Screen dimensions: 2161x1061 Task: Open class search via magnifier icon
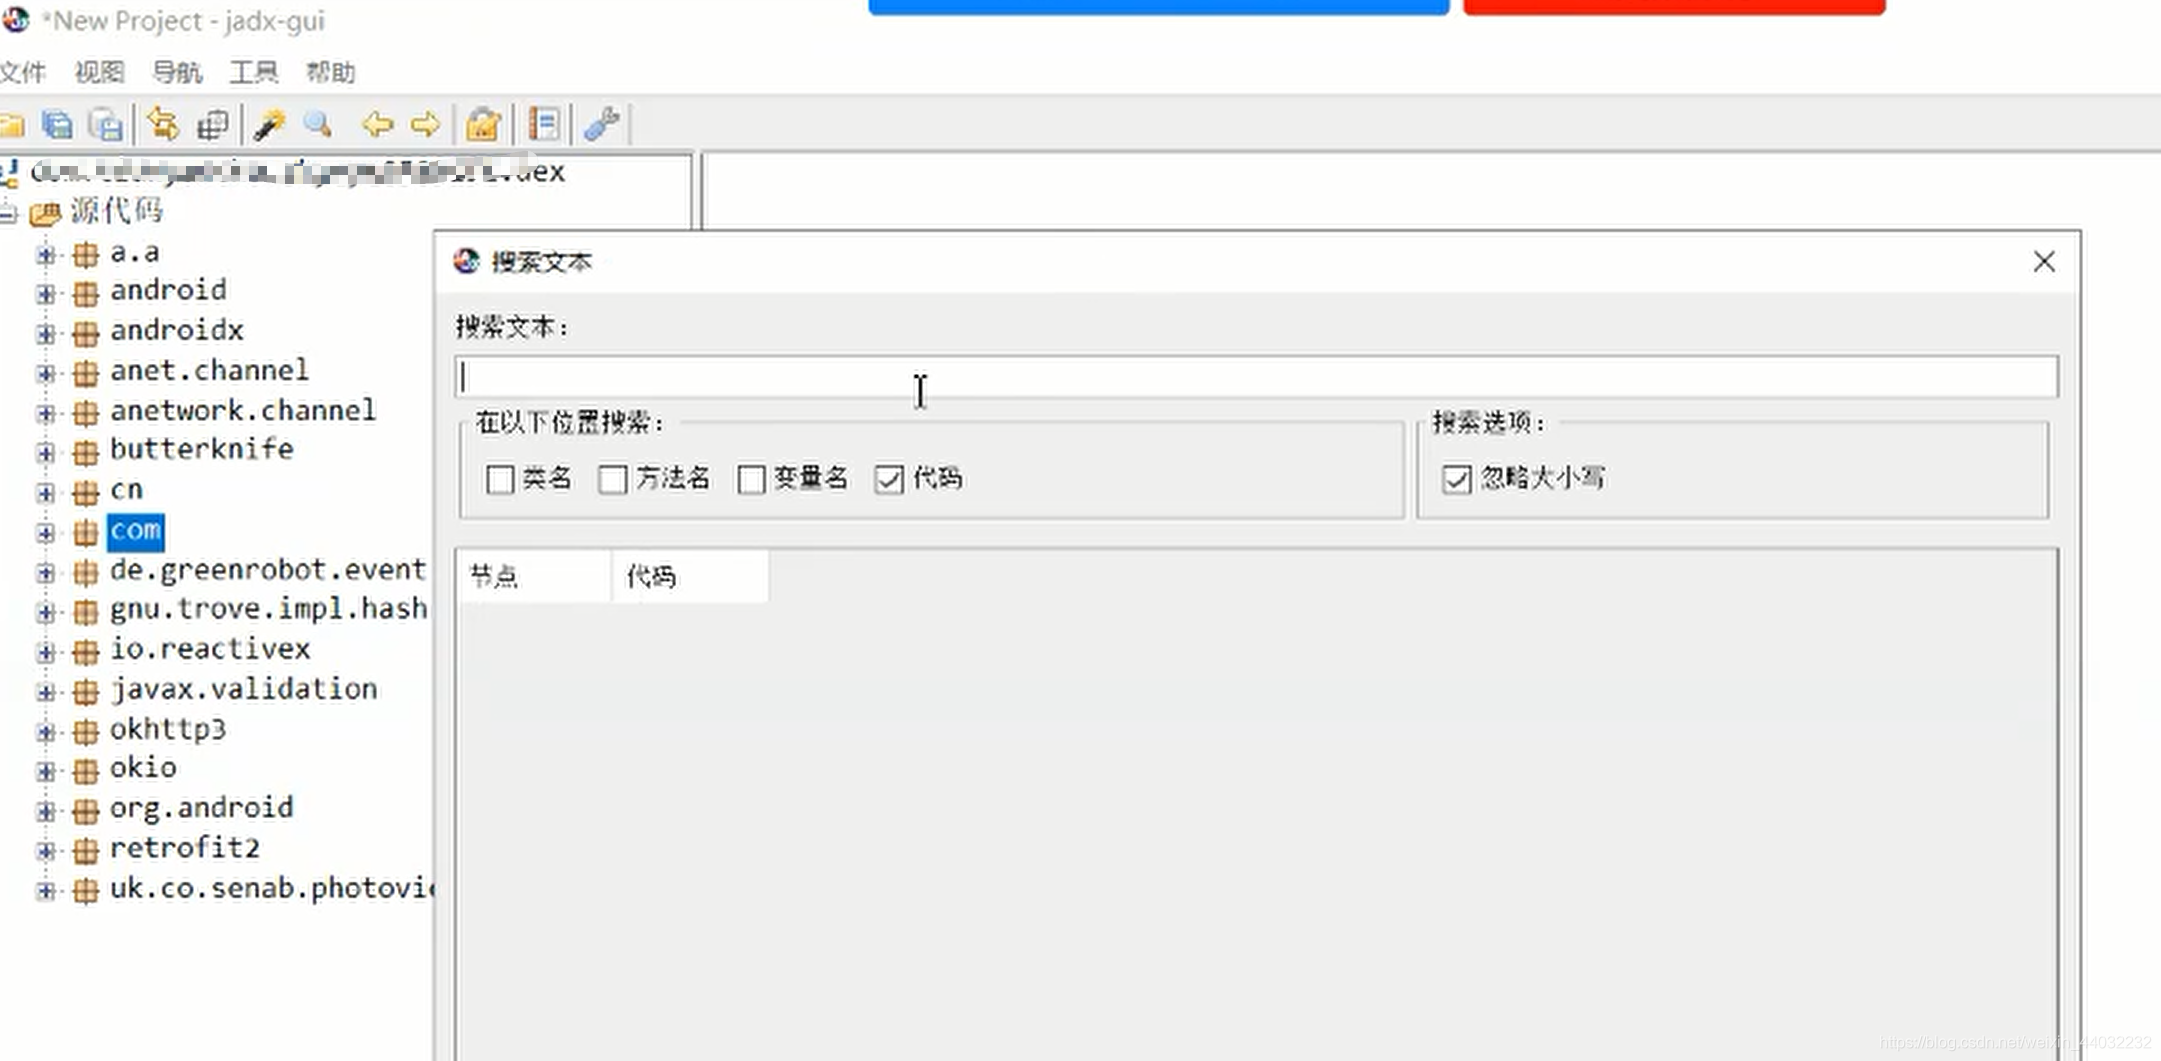coord(318,125)
